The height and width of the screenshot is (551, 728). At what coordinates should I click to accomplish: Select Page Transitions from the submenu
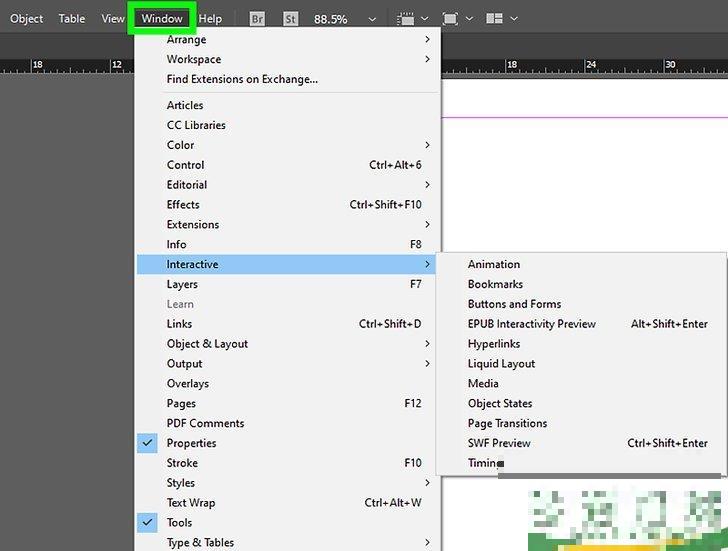pos(507,423)
